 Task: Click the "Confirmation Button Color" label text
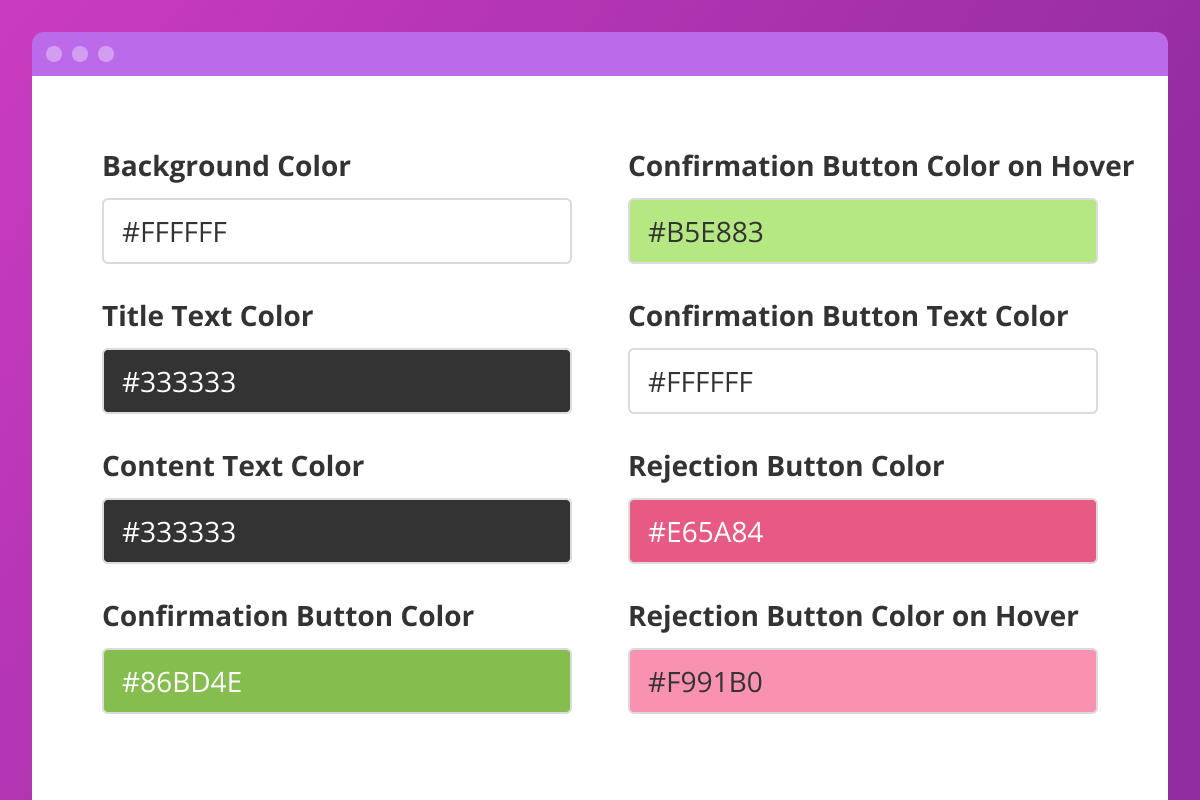pyautogui.click(x=288, y=616)
